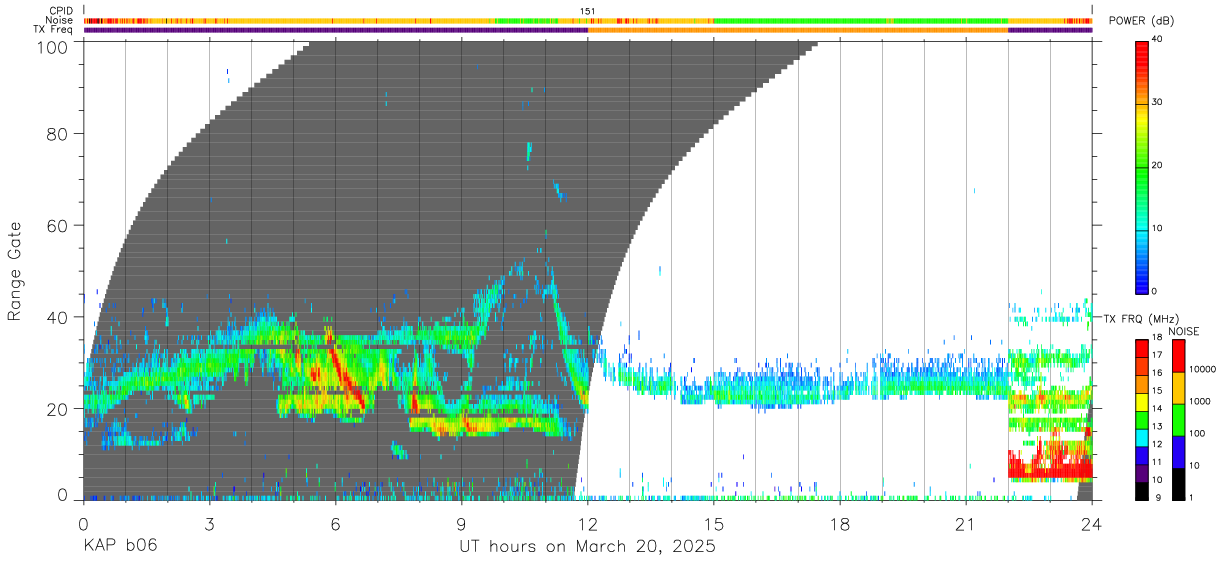Pick the 9 MHz tick label
The width and height of the screenshot is (1228, 567).
[x=1156, y=497]
